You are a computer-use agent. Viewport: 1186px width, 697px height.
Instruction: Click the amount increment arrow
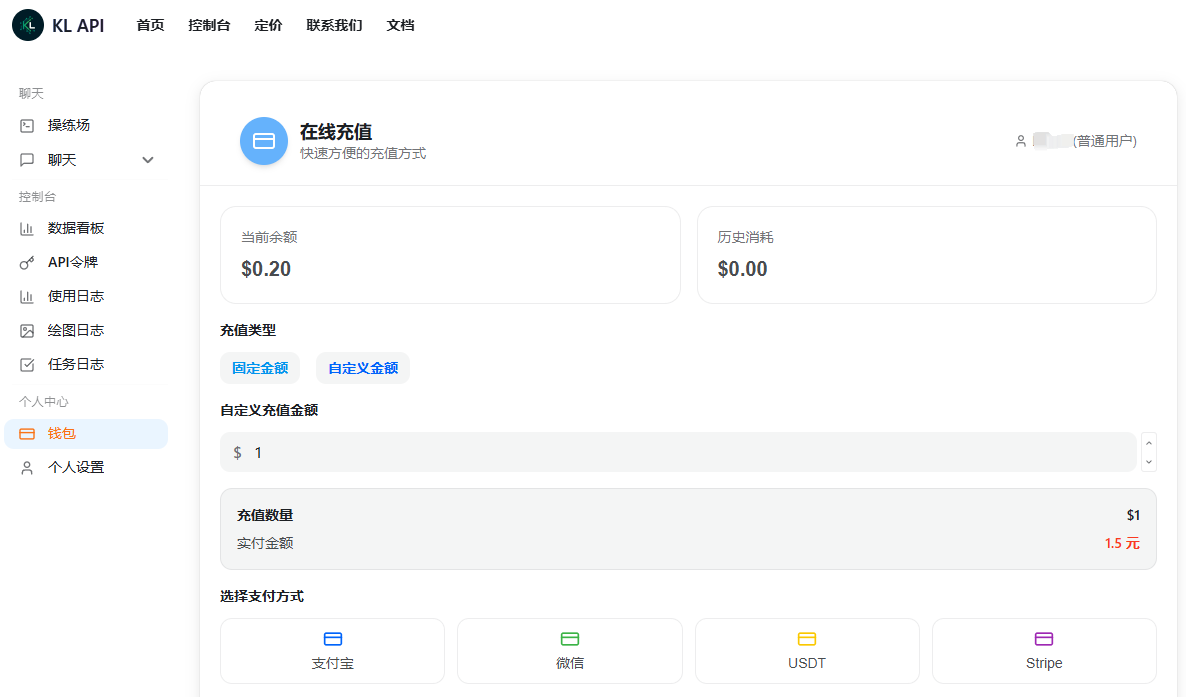pos(1148,445)
